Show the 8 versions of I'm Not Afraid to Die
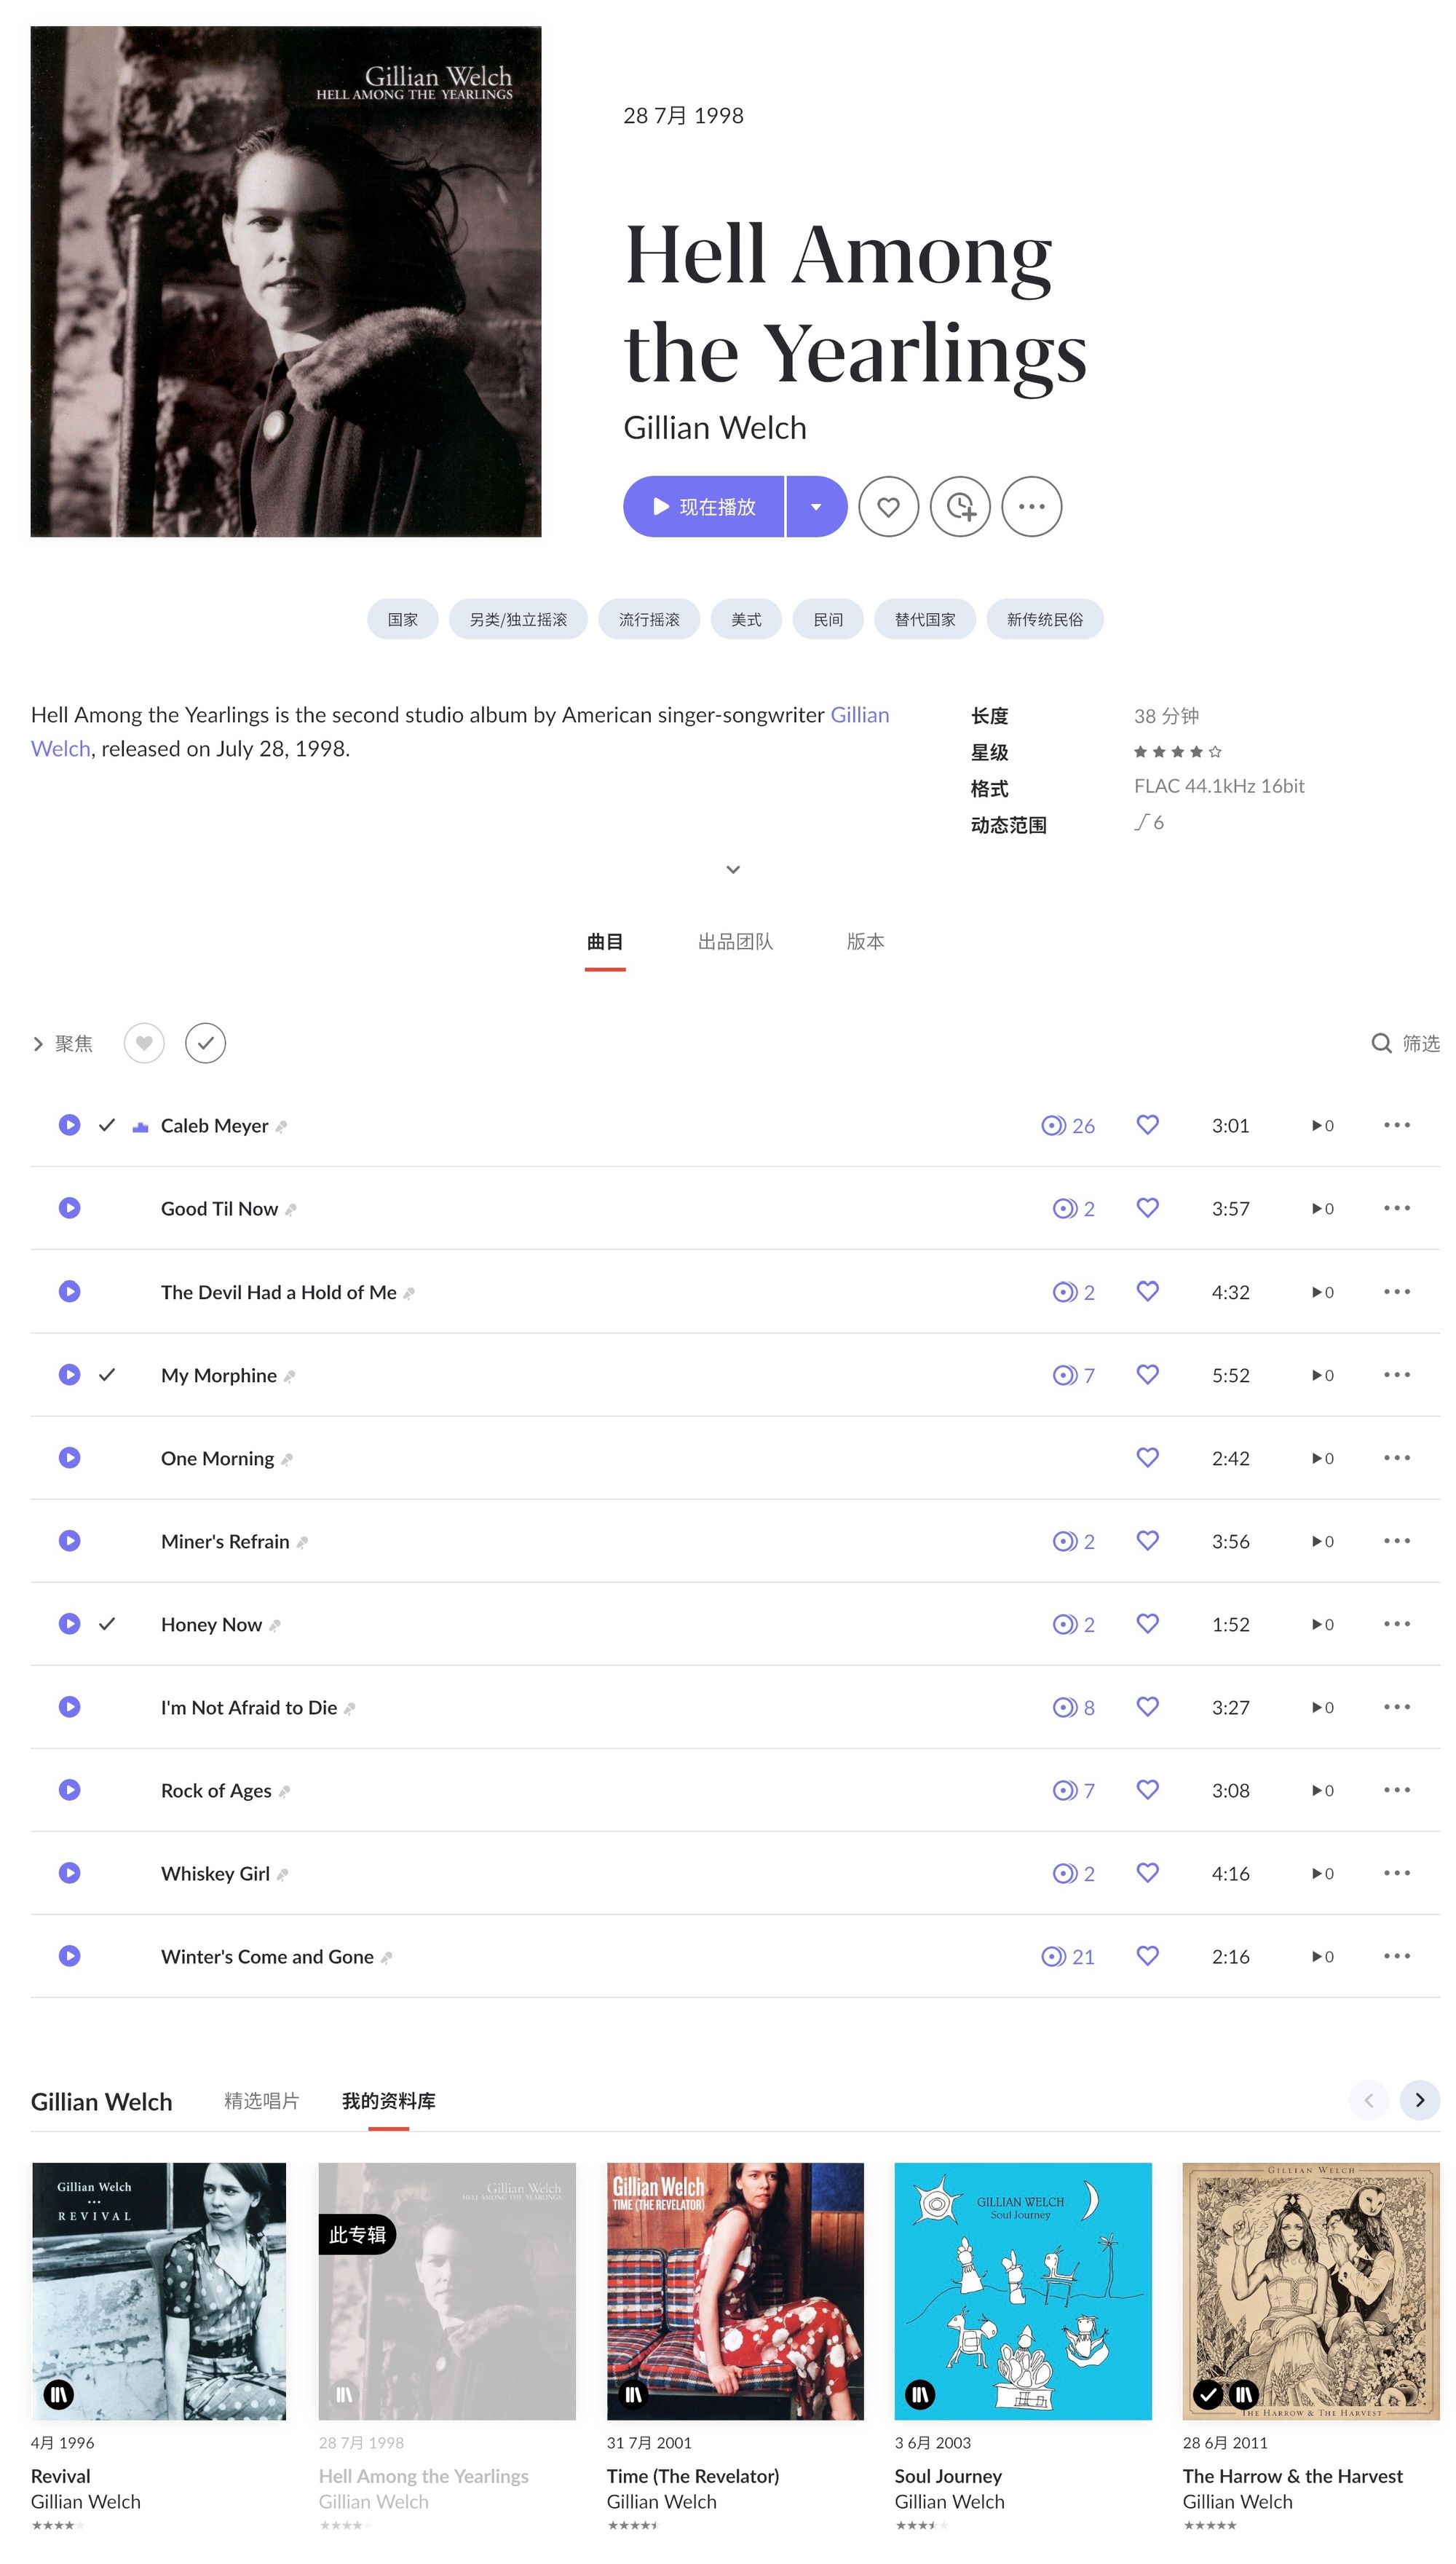The image size is (1456, 2564). (1073, 1708)
